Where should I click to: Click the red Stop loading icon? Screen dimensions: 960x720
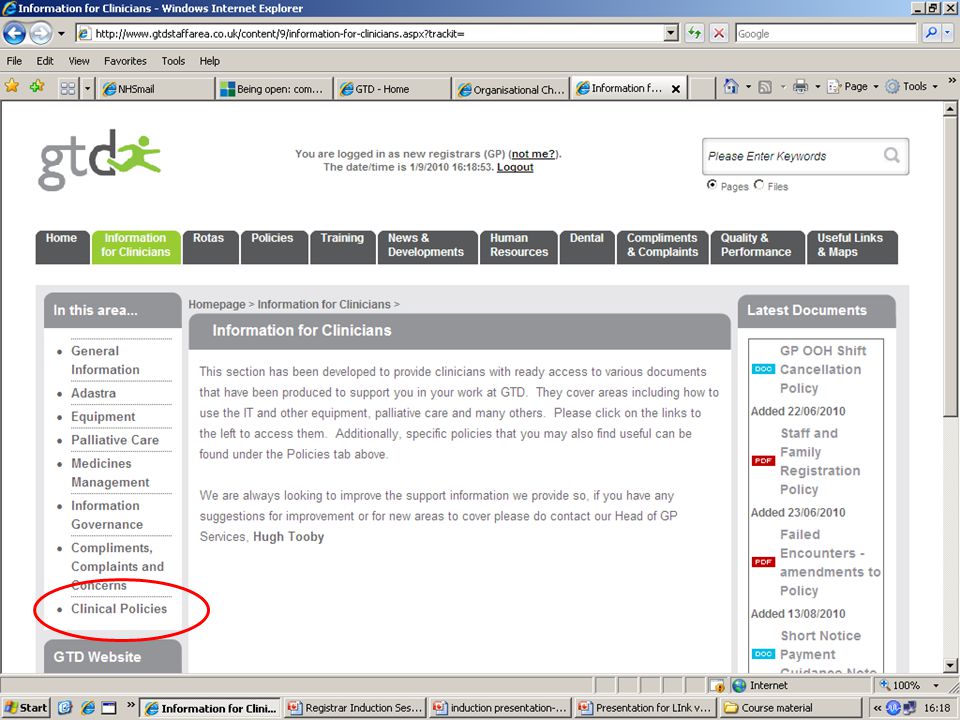click(x=719, y=33)
